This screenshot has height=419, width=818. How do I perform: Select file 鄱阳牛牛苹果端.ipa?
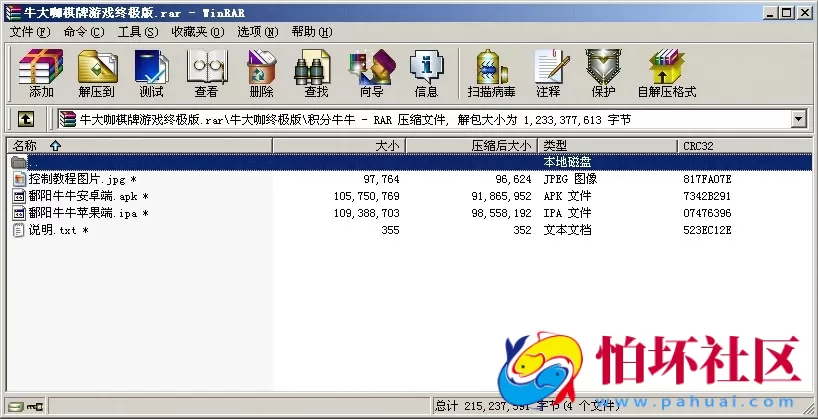[x=88, y=213]
